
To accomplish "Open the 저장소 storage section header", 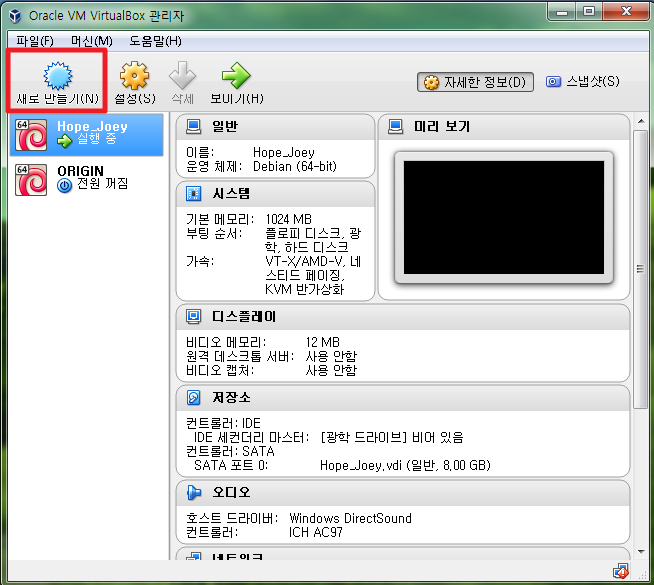I will point(403,398).
